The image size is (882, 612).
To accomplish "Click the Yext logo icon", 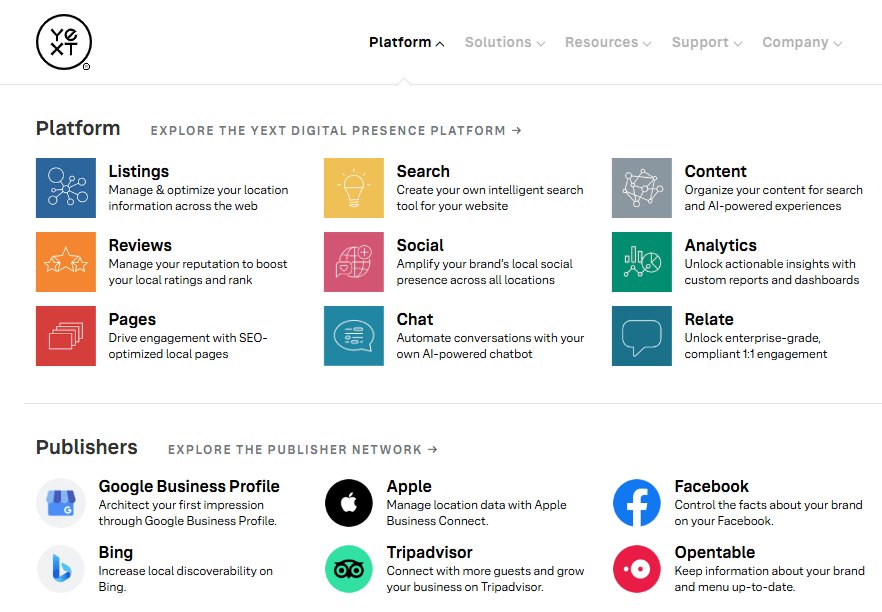I will (x=64, y=43).
